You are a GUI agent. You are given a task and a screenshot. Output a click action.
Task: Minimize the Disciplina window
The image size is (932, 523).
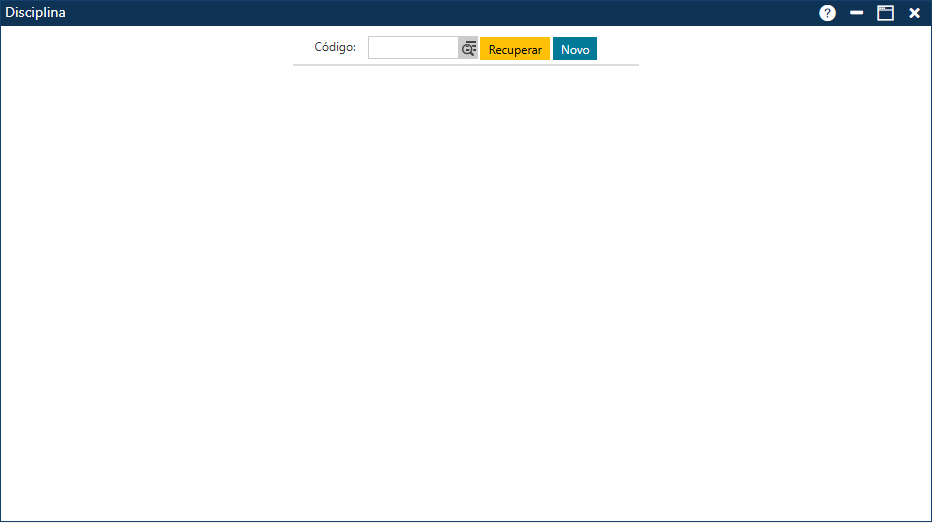pos(856,13)
